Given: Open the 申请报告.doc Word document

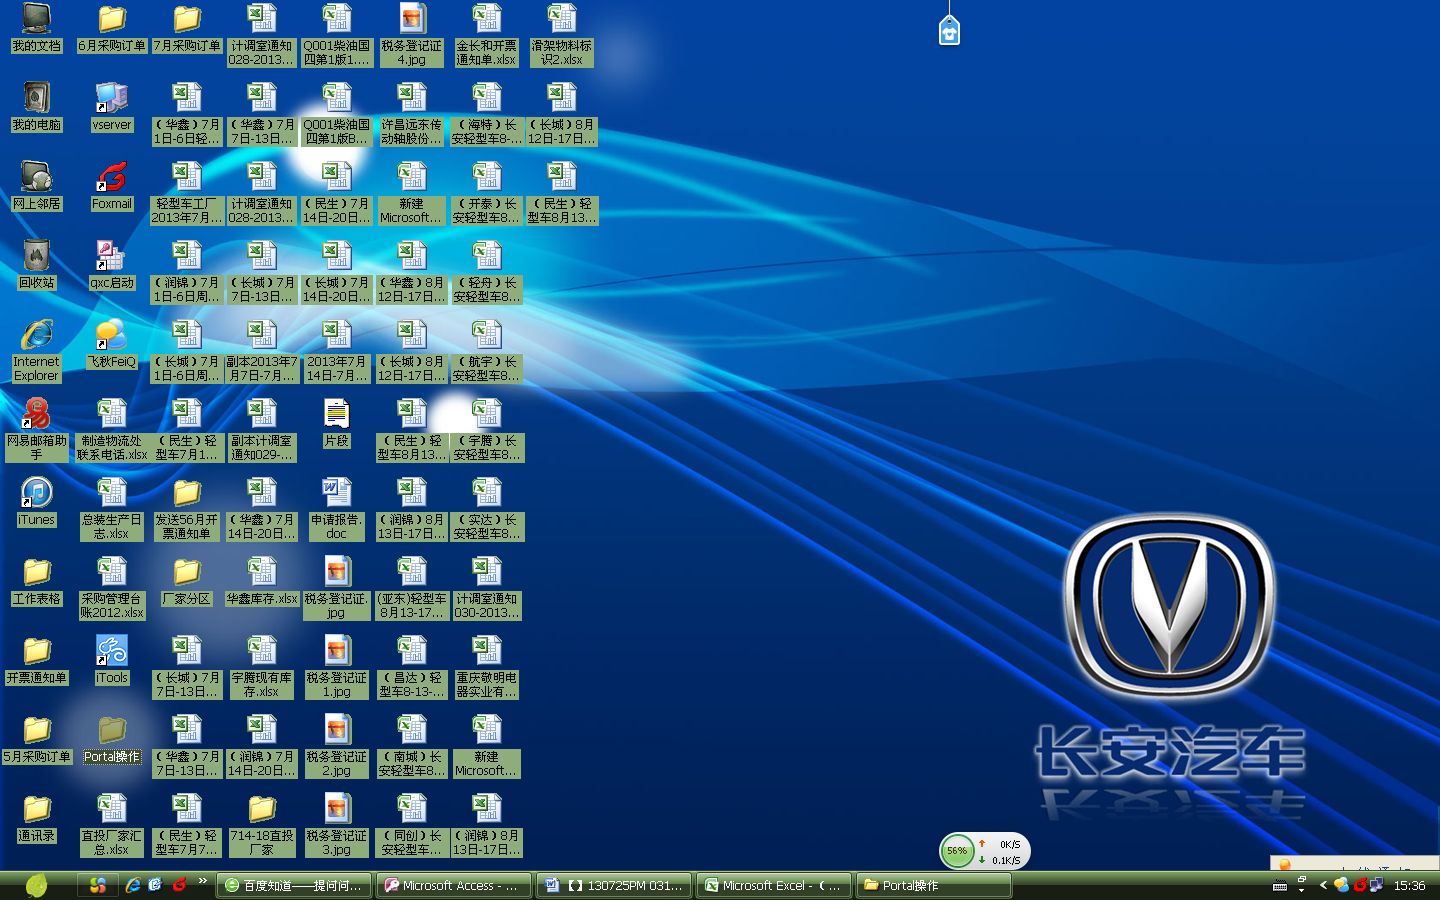Looking at the screenshot, I should pyautogui.click(x=336, y=496).
